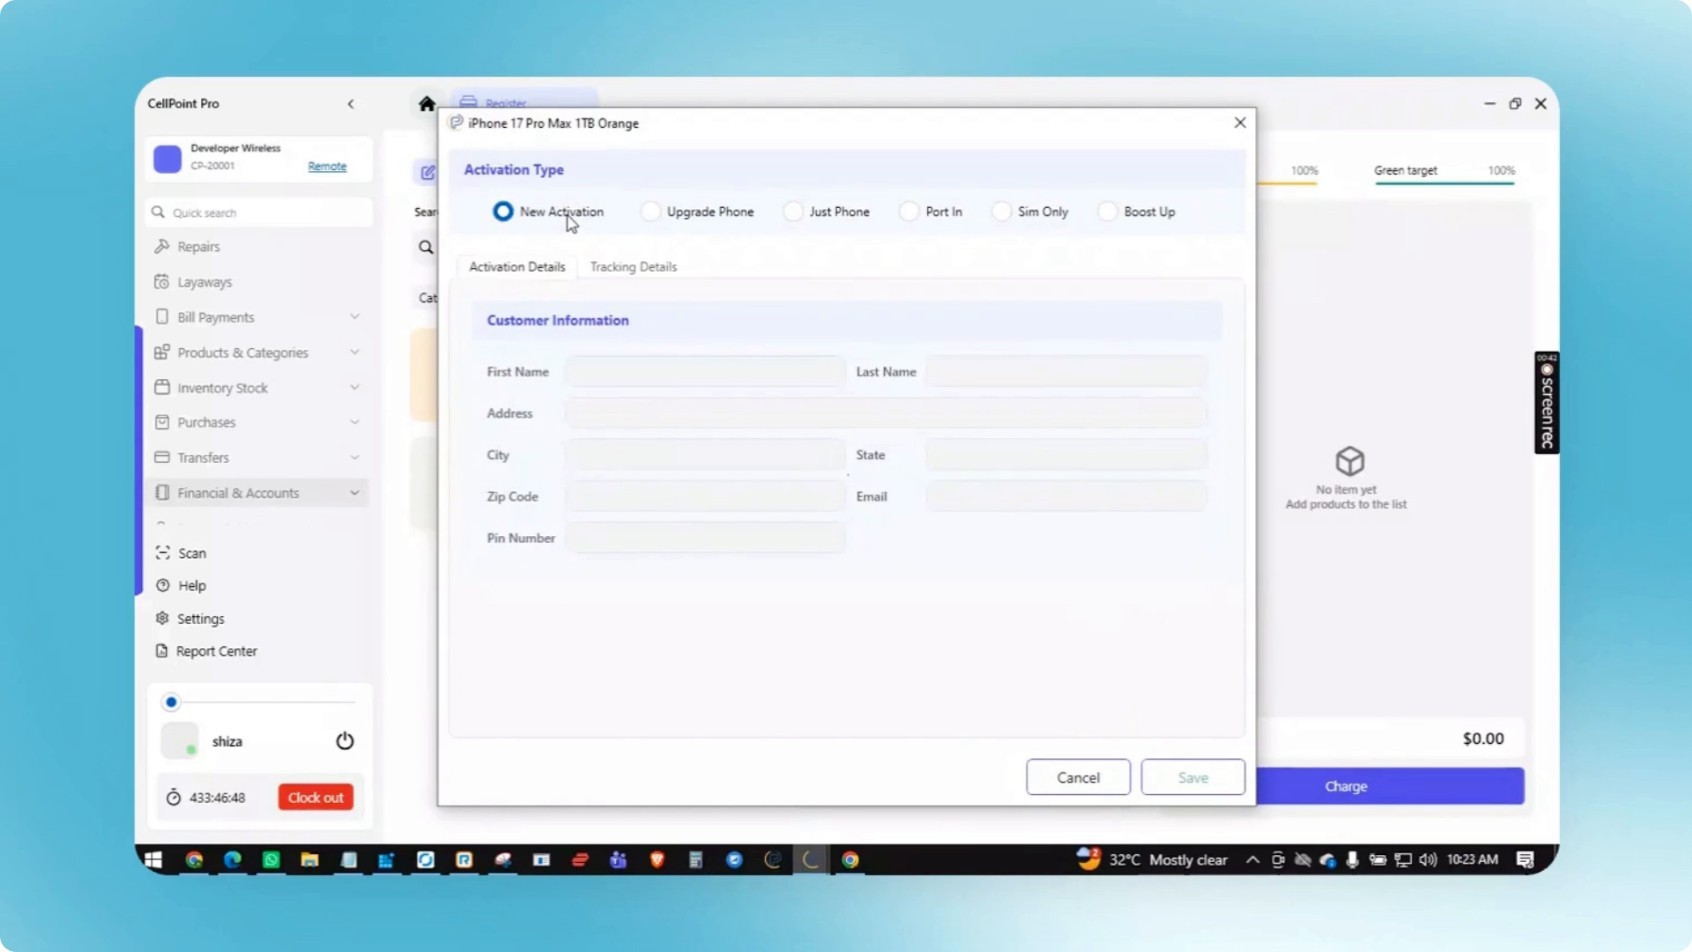Image resolution: width=1692 pixels, height=952 pixels.
Task: Open the notification center icon
Action: [1525, 860]
